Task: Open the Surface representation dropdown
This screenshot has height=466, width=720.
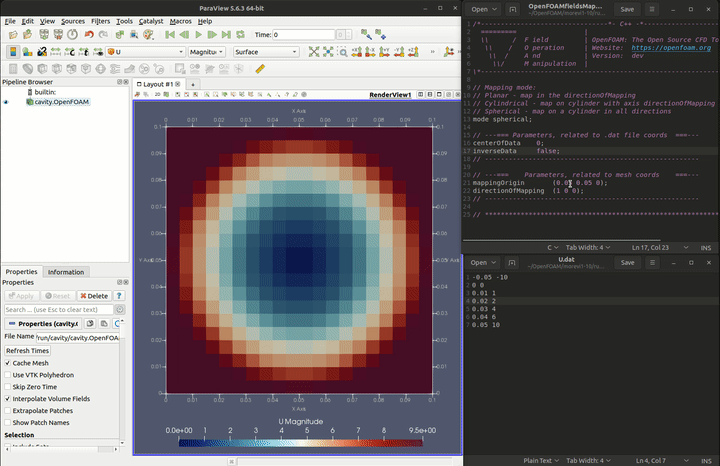Action: (266, 52)
